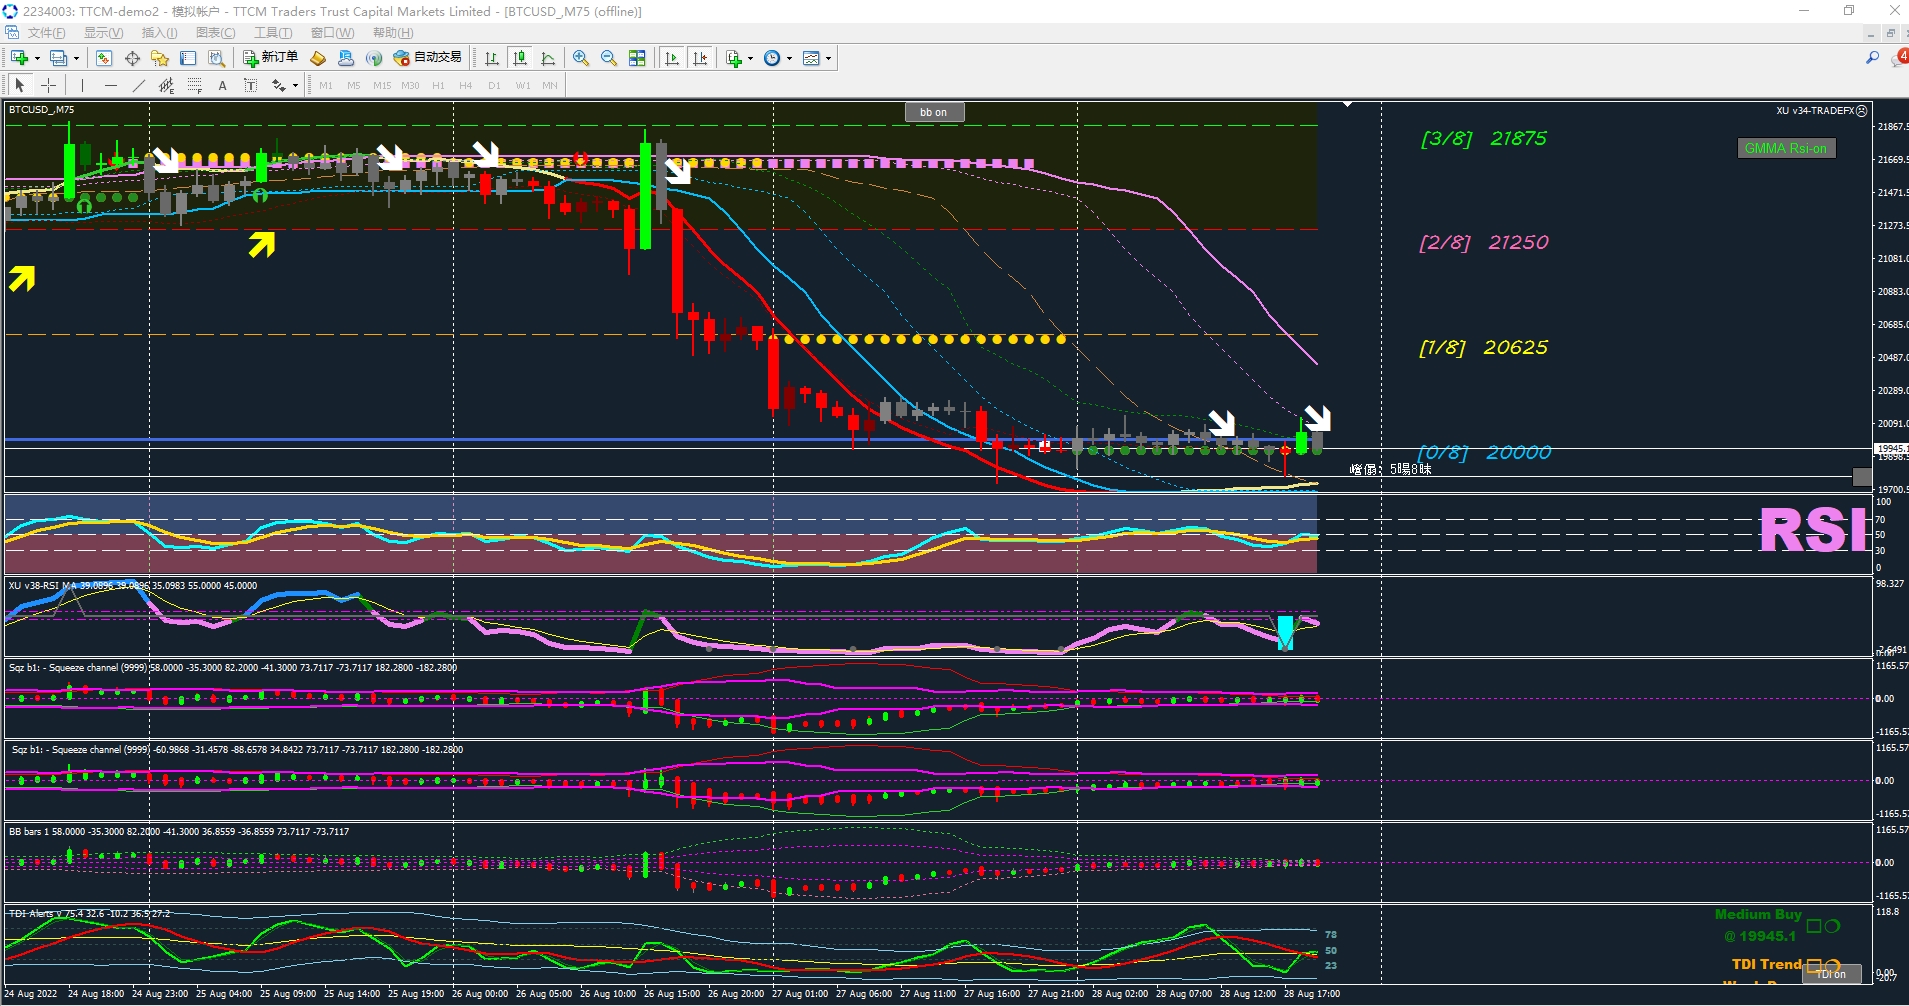Click the BTCUSD_,M75 chart symbol label
This screenshot has height=1006, width=1909.
click(x=41, y=109)
